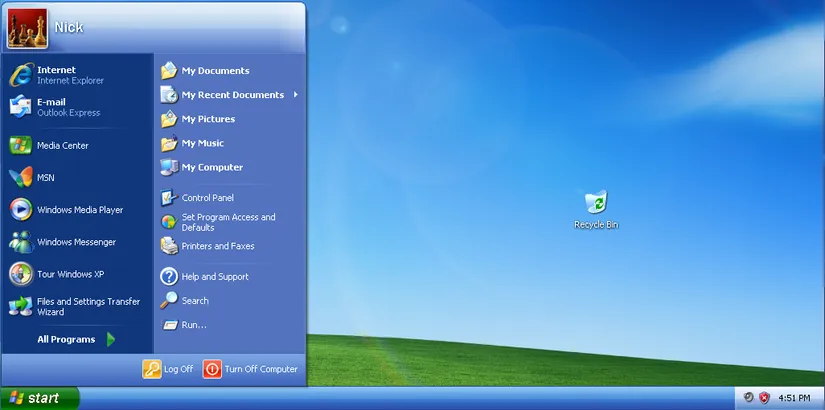Click the red security shield tray icon

[764, 398]
